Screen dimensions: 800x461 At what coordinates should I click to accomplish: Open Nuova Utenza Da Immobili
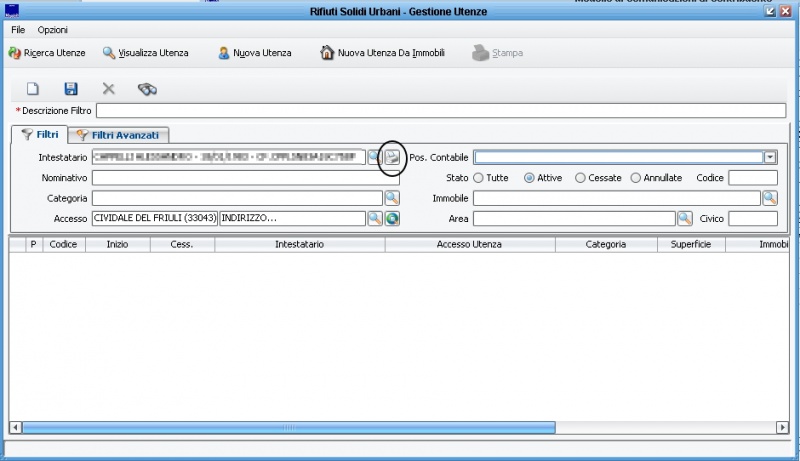click(x=382, y=53)
